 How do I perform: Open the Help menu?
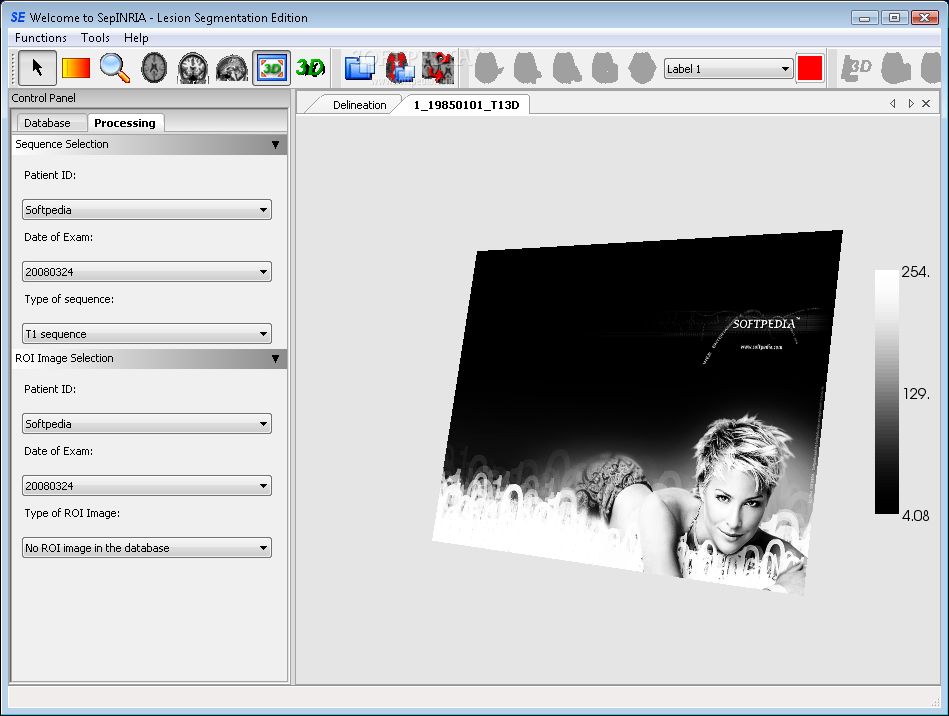tap(136, 38)
